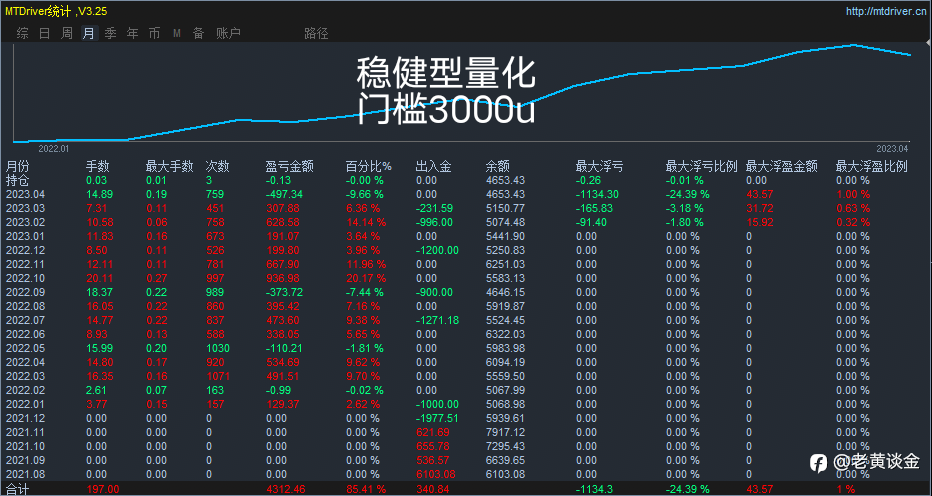Viewport: 932px width, 496px height.
Task: Click the 340.84 total deposit value
Action: (433, 489)
